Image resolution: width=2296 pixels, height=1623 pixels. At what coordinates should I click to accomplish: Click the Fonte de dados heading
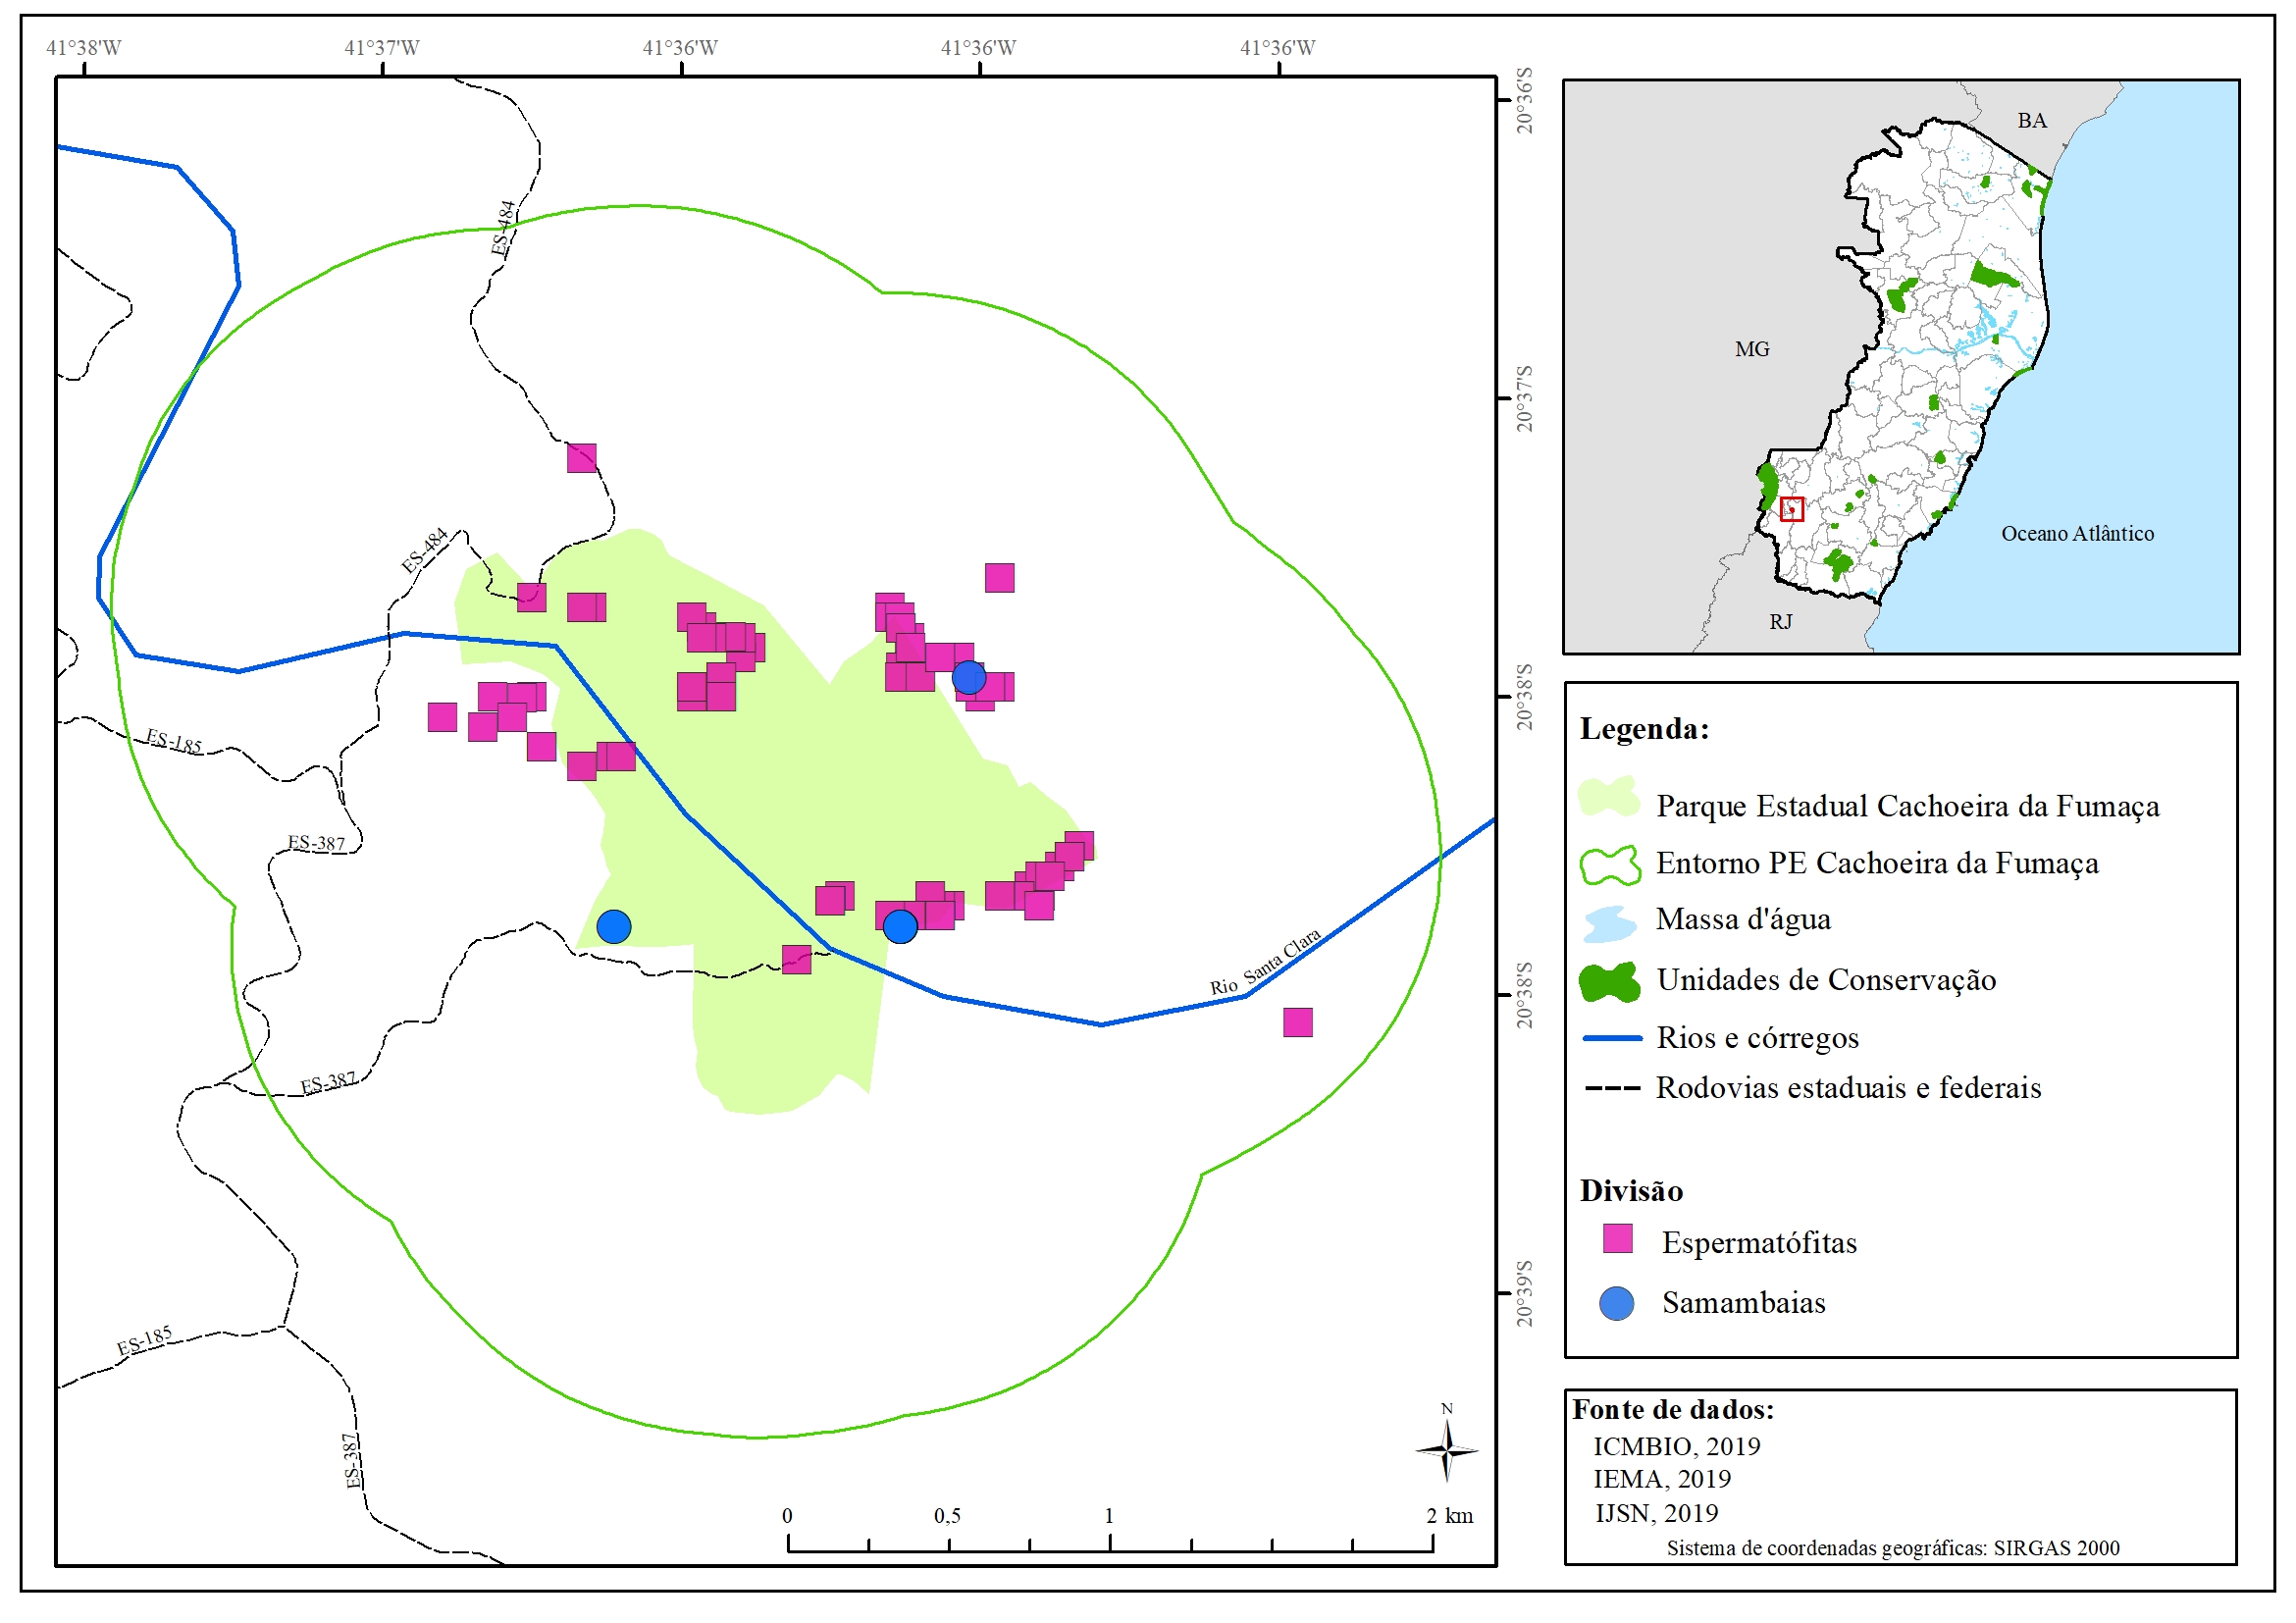[1672, 1410]
